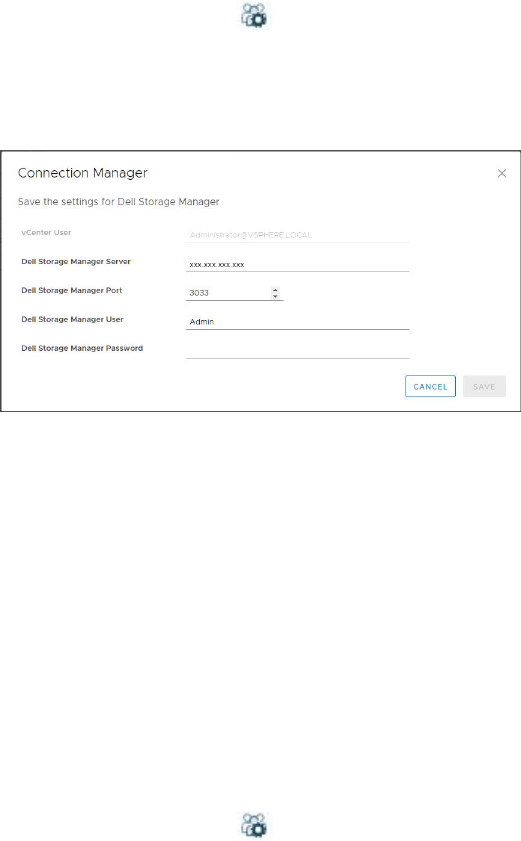This screenshot has height=841, width=521.
Task: Select the xxx.xxx.xxx.xxx server address text
Action: [217, 264]
